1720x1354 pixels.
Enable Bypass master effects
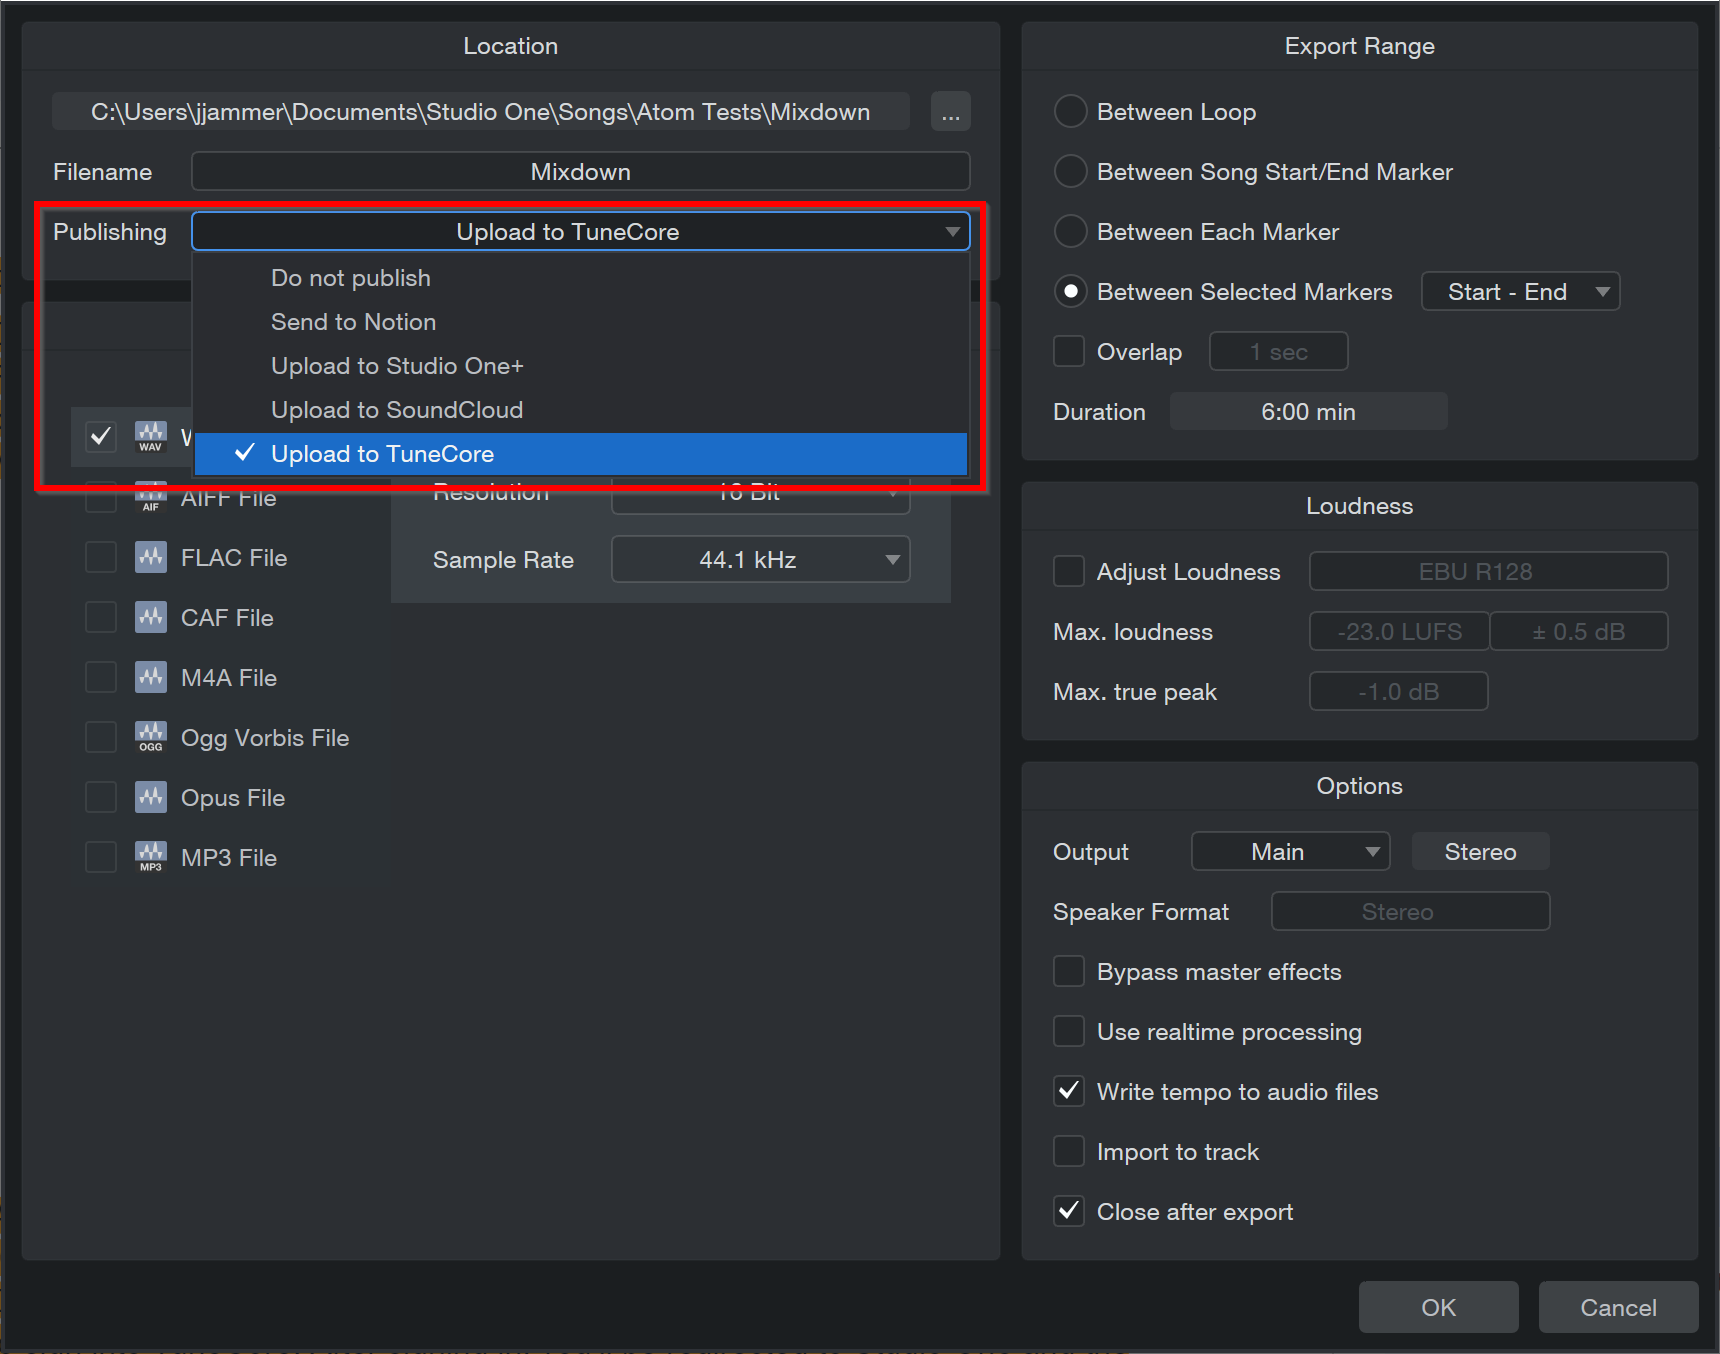pyautogui.click(x=1069, y=971)
